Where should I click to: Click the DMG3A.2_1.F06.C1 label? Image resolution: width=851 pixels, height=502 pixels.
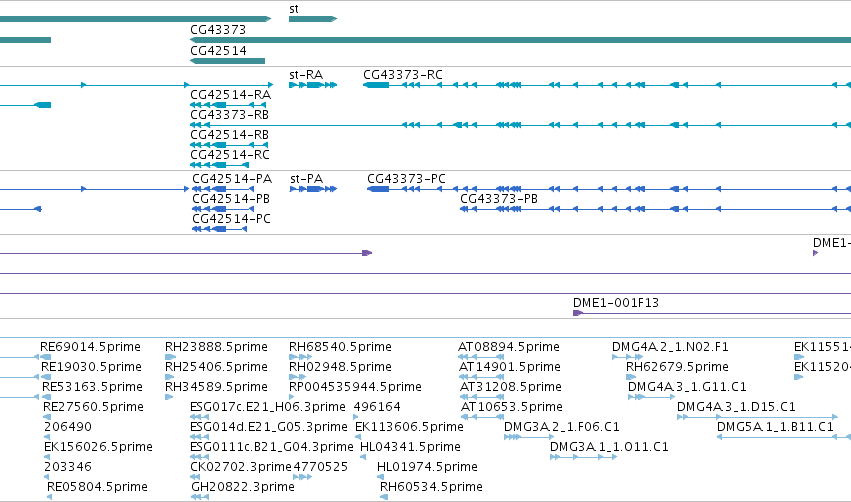pos(562,427)
